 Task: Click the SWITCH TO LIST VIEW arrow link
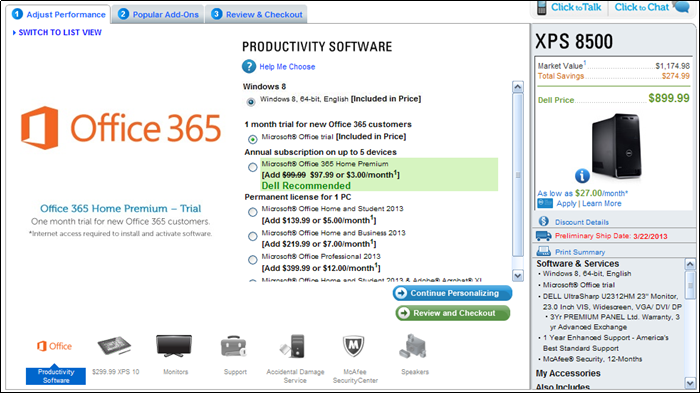coord(57,33)
